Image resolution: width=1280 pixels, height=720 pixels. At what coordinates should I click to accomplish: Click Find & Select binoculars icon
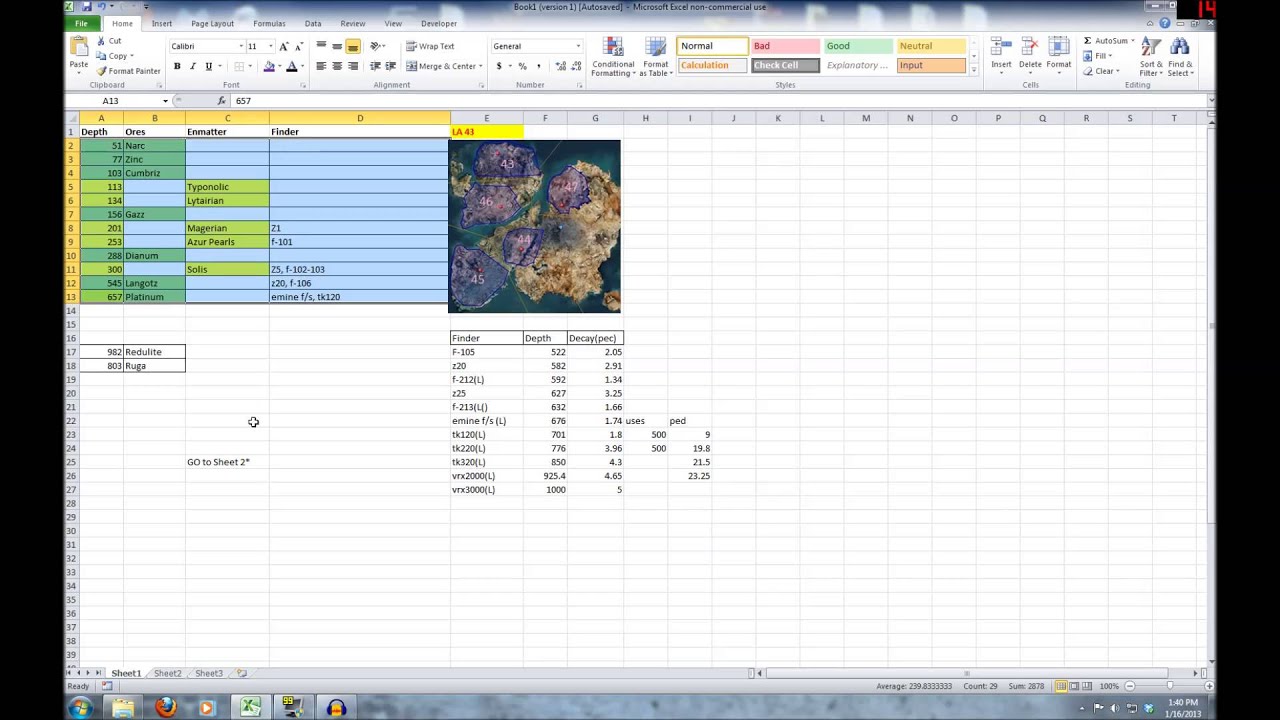coord(1180,48)
